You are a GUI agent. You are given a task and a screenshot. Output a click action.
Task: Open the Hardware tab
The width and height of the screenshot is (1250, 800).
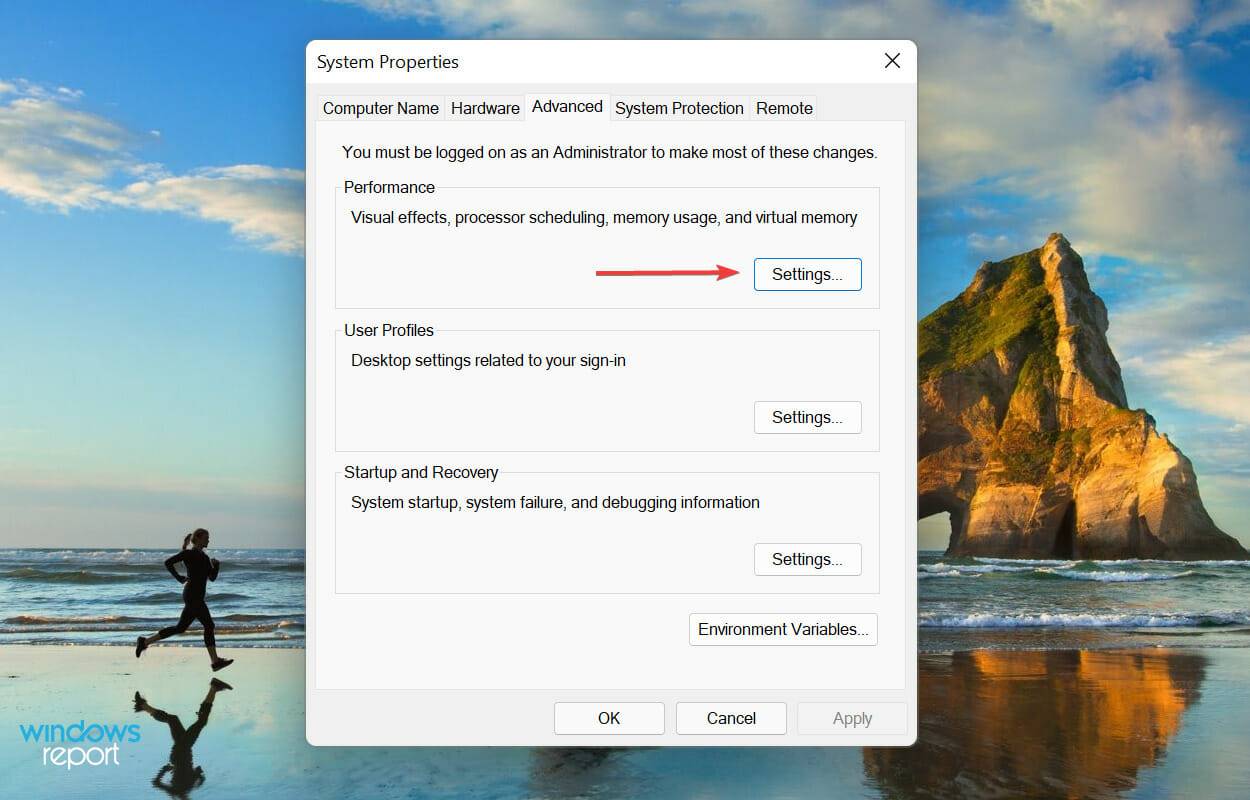click(485, 108)
